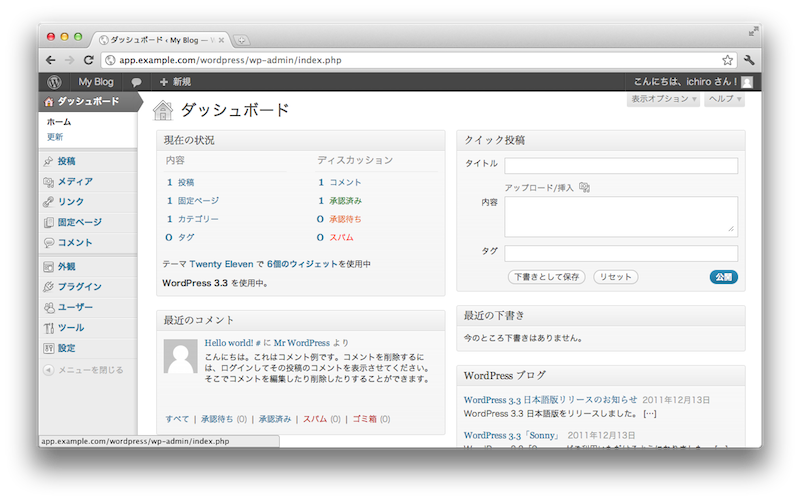Open the ユーザー menu label
The width and height of the screenshot is (800, 501).
coord(75,307)
